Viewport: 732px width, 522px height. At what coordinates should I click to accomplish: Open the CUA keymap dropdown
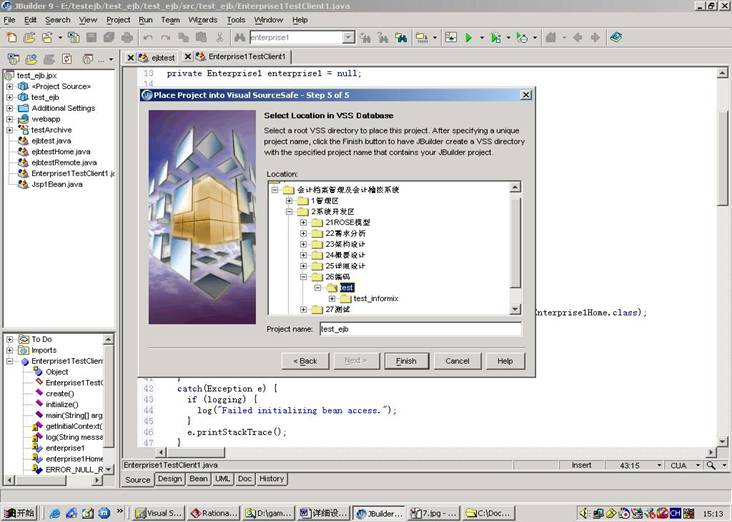point(698,465)
